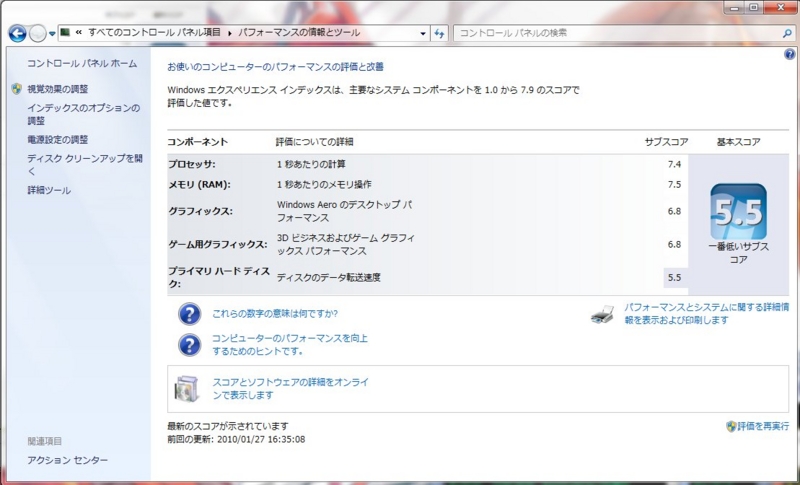
Task: Go back with the blue Back arrow
Action: (17, 34)
